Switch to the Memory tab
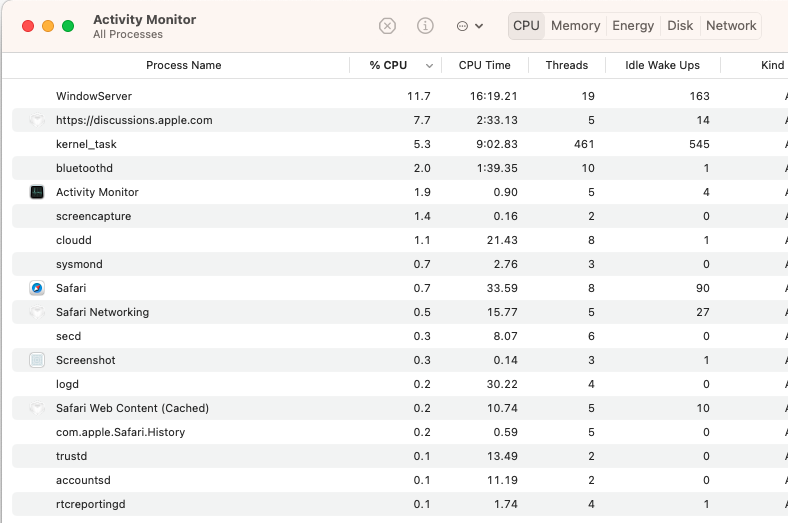 575,26
